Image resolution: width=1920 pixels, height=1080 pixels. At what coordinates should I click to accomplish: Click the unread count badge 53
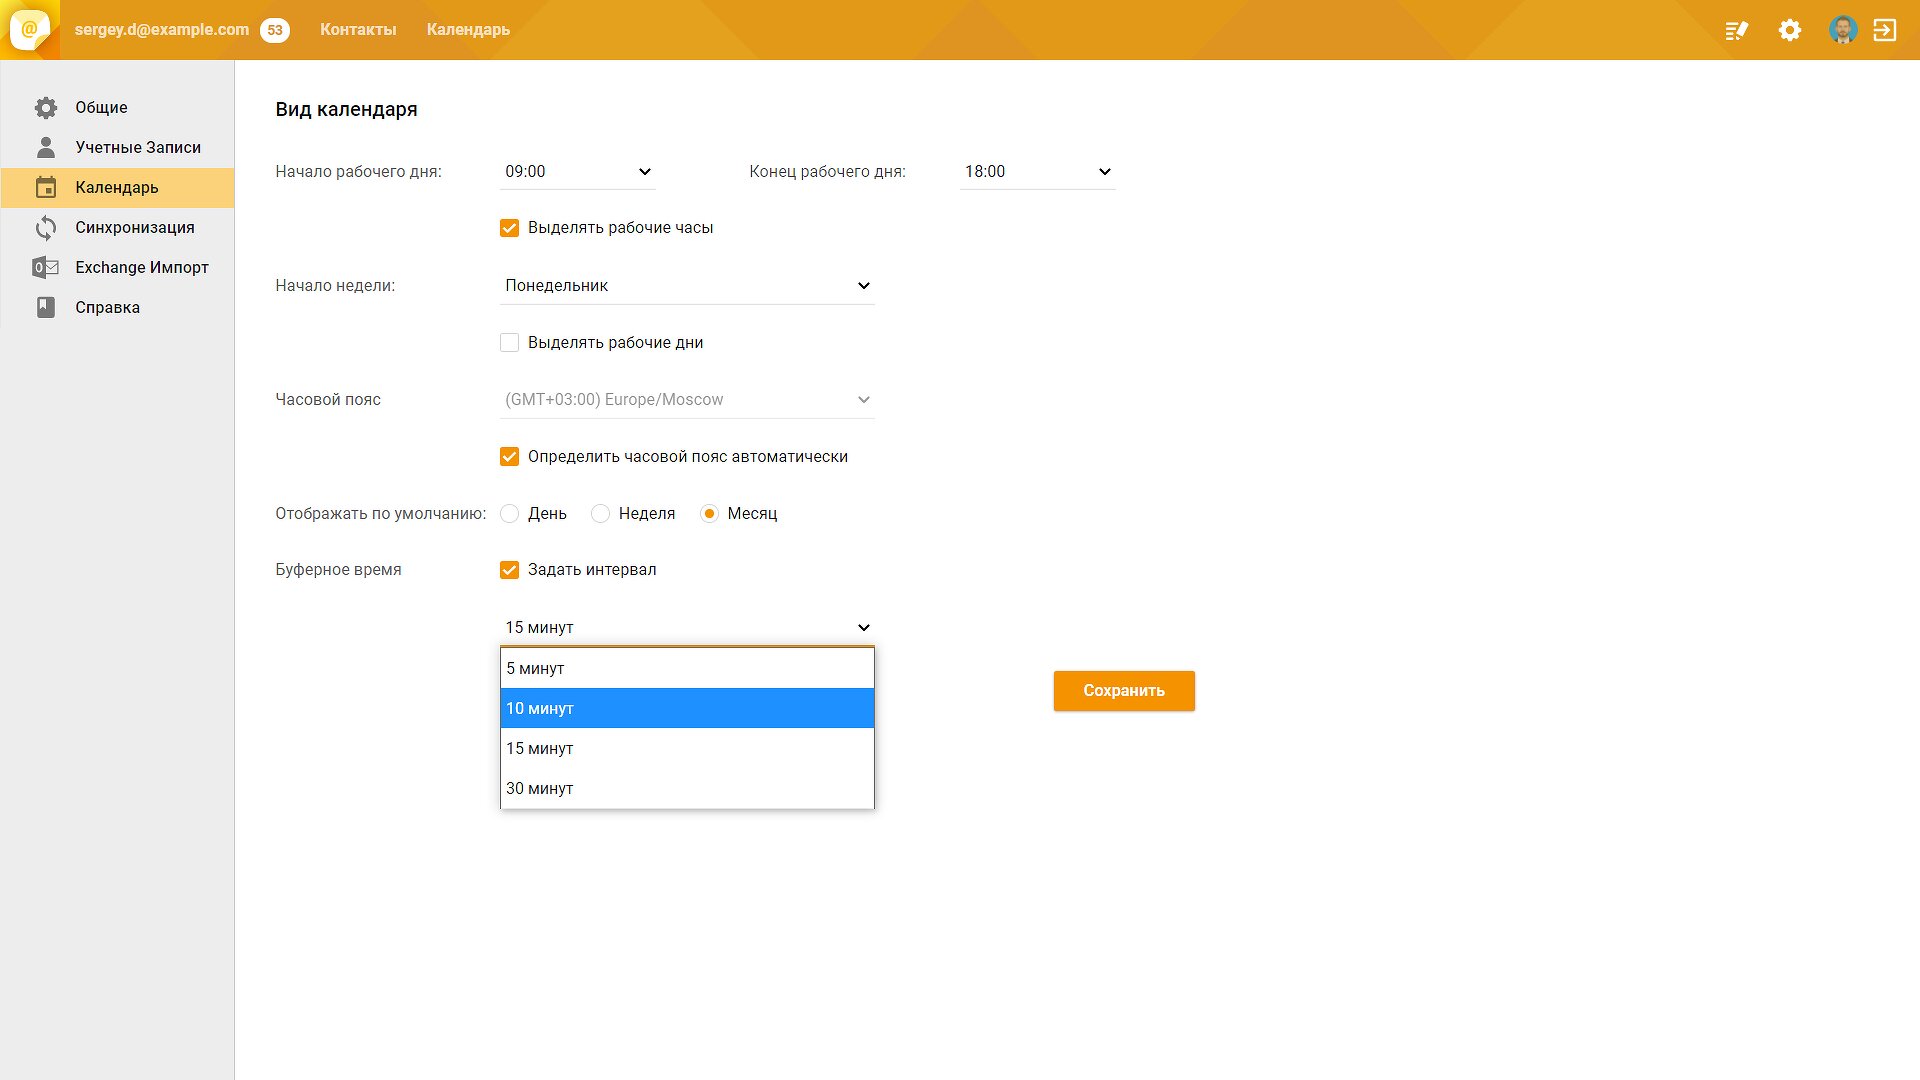(x=275, y=30)
